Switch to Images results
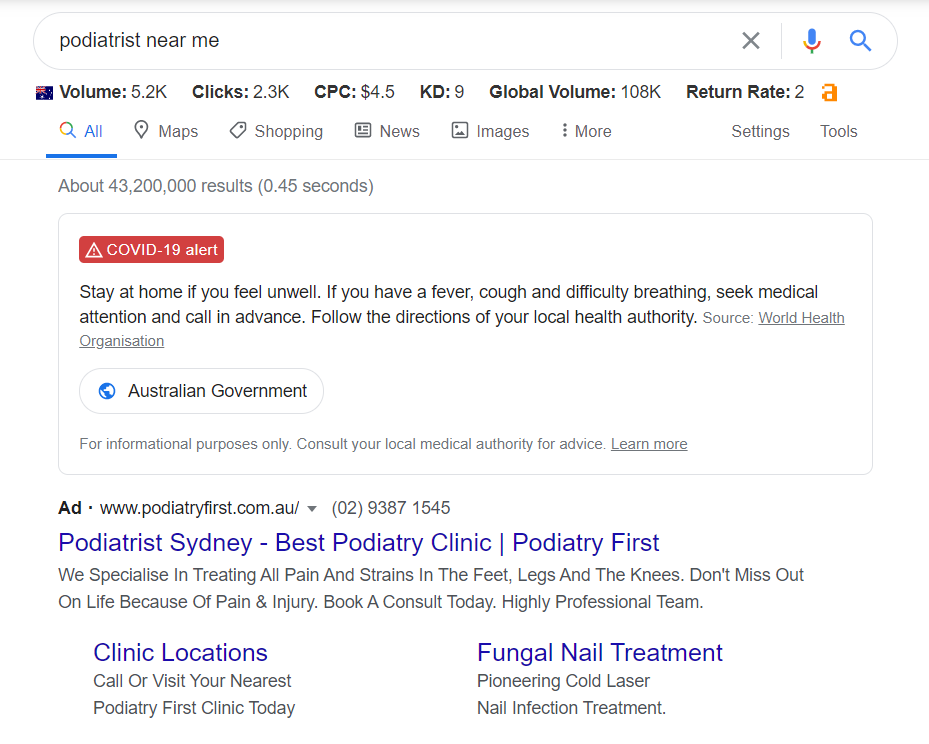 (x=490, y=131)
